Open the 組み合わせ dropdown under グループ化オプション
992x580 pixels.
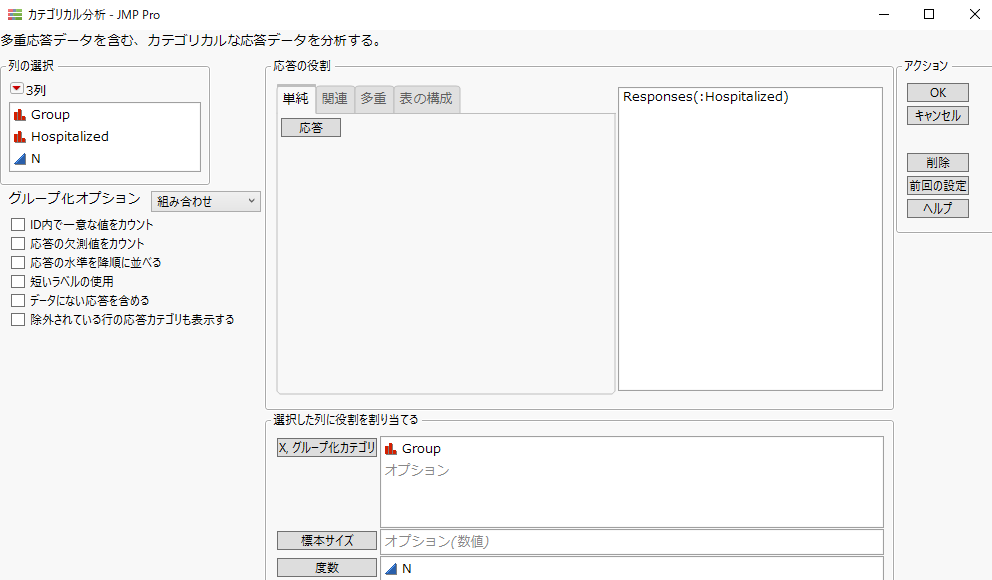(x=205, y=200)
